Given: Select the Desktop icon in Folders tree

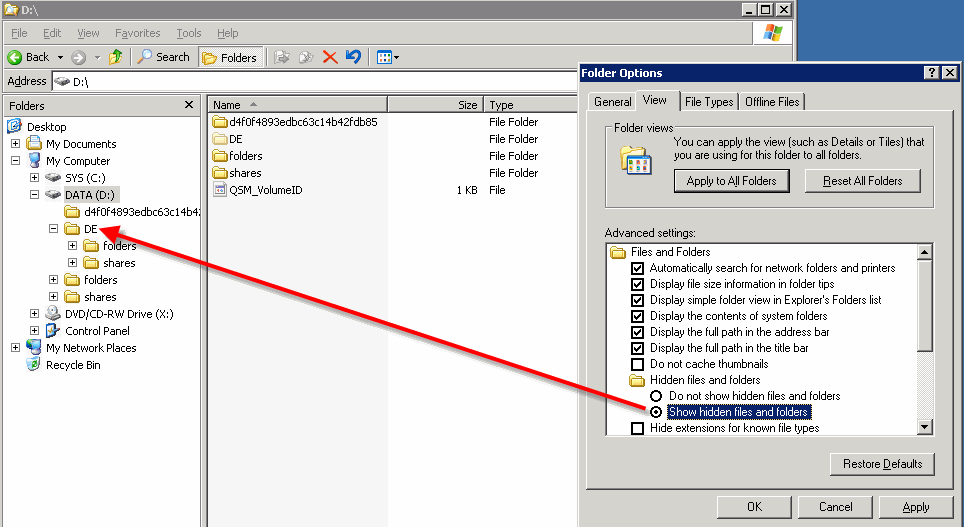Looking at the screenshot, I should [x=14, y=127].
